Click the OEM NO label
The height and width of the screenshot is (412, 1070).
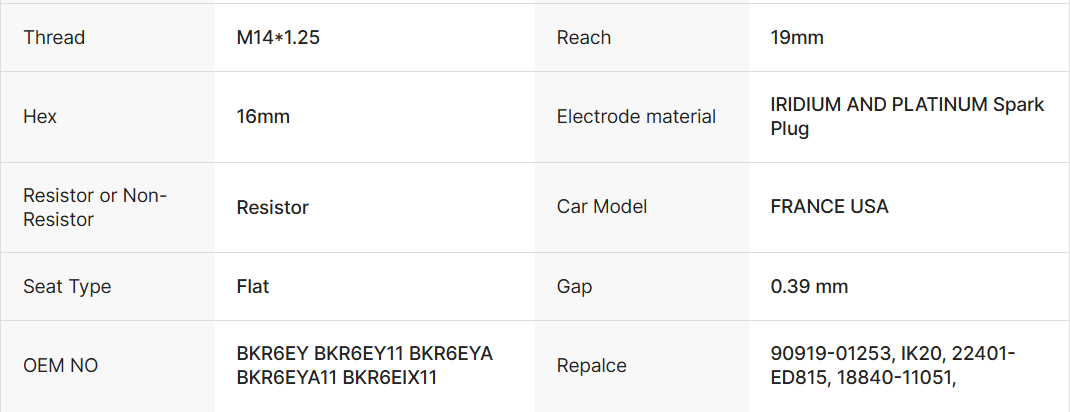coord(60,366)
